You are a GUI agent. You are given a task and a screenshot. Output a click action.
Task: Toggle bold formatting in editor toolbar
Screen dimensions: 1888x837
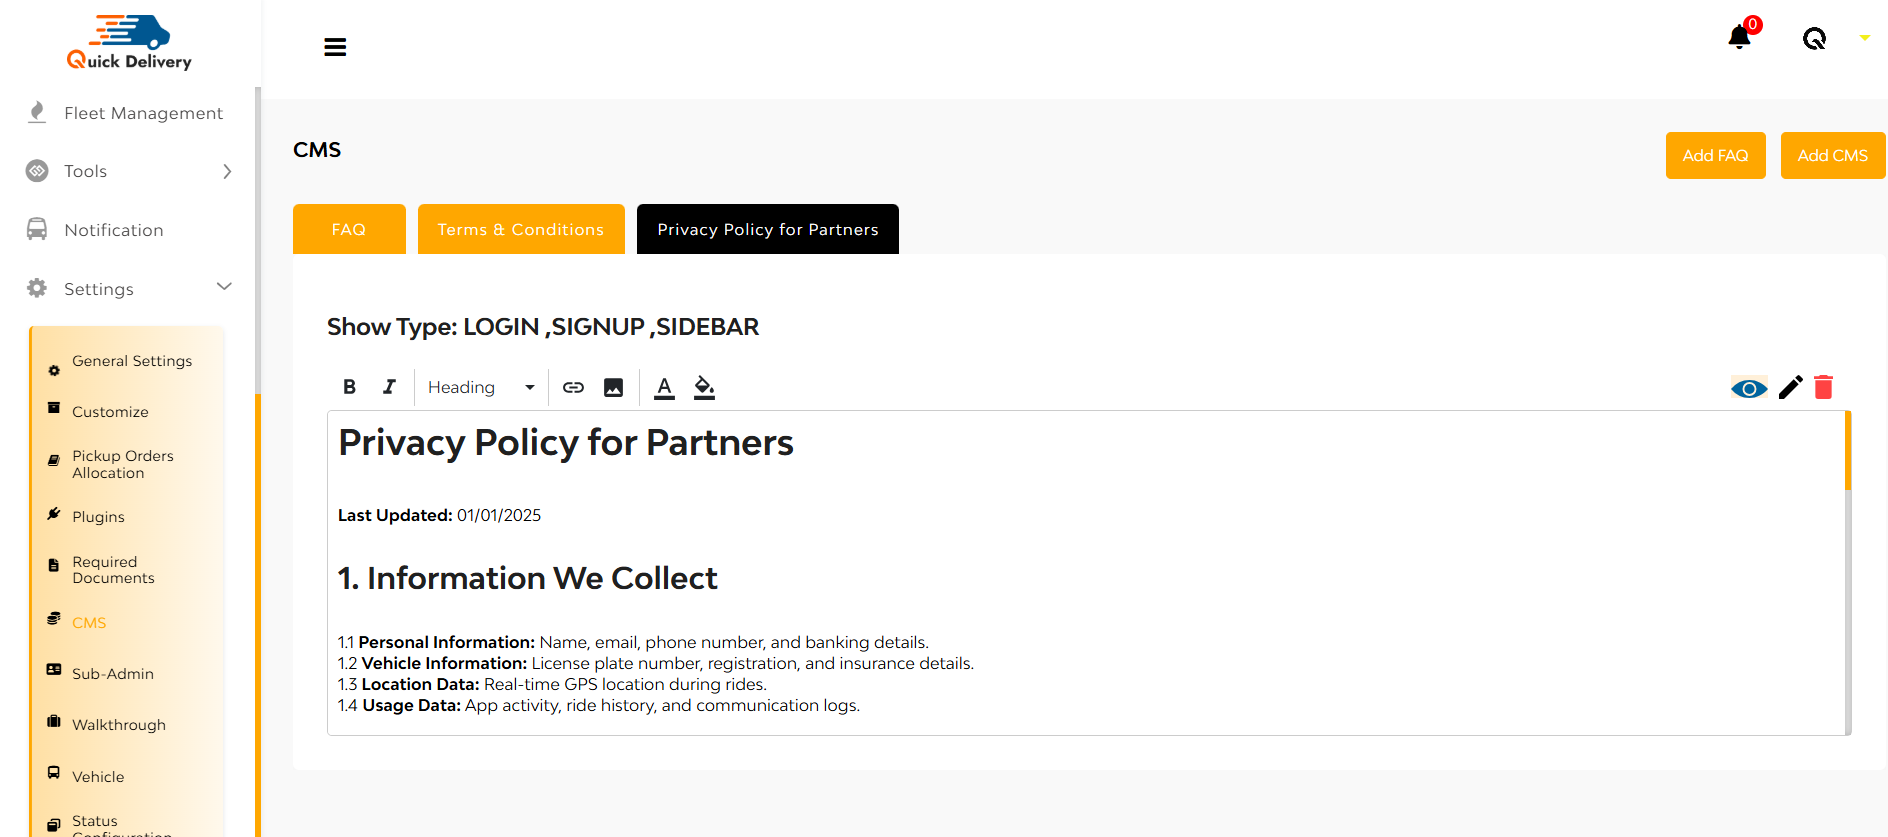point(349,387)
